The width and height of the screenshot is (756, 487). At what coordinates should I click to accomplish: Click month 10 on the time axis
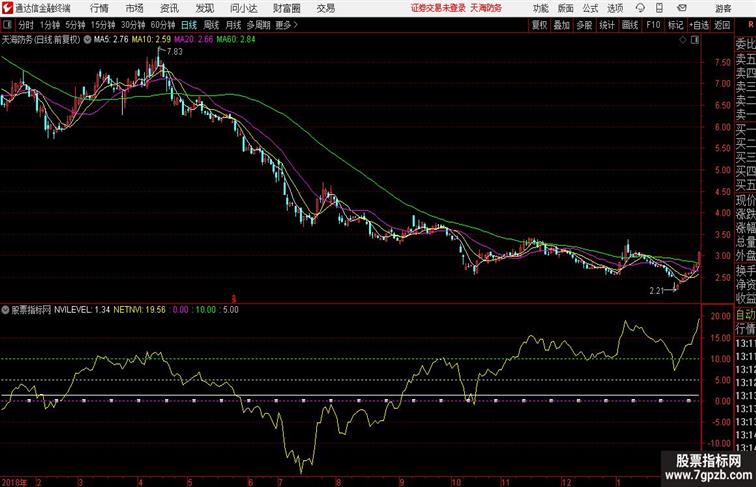(x=456, y=482)
